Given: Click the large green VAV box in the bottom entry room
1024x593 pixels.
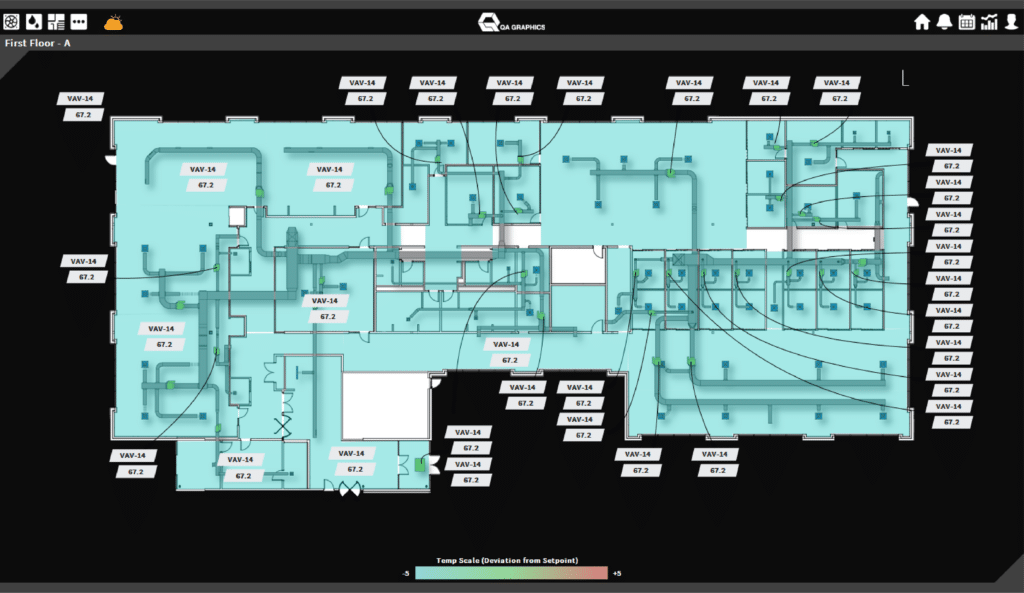Looking at the screenshot, I should pyautogui.click(x=421, y=465).
